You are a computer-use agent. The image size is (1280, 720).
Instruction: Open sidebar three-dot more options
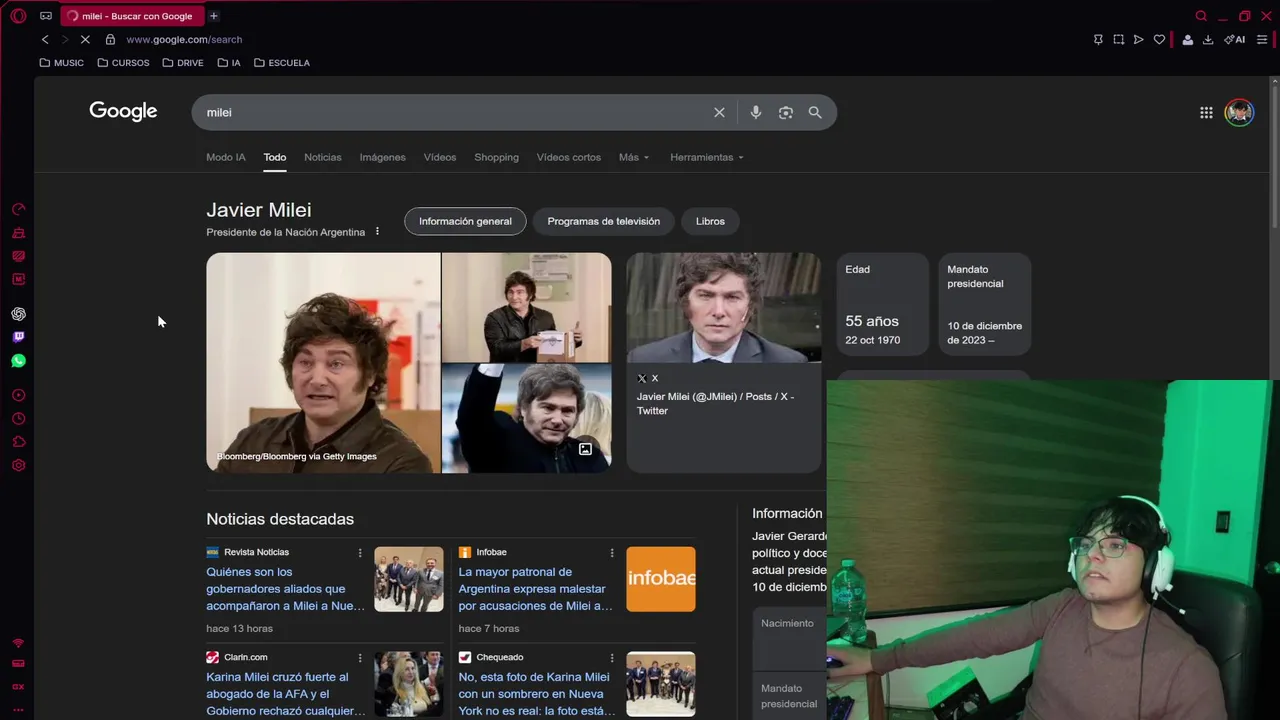18,709
